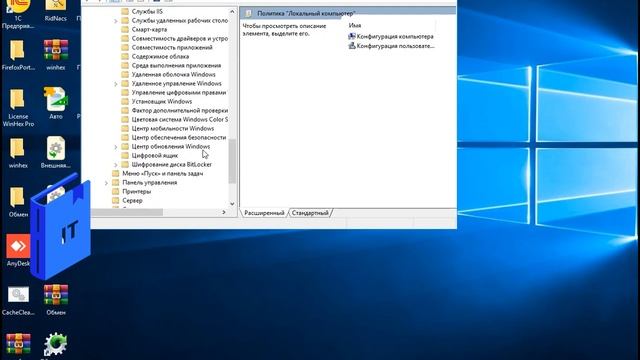Select the Установщик Windows folder

(x=157, y=101)
